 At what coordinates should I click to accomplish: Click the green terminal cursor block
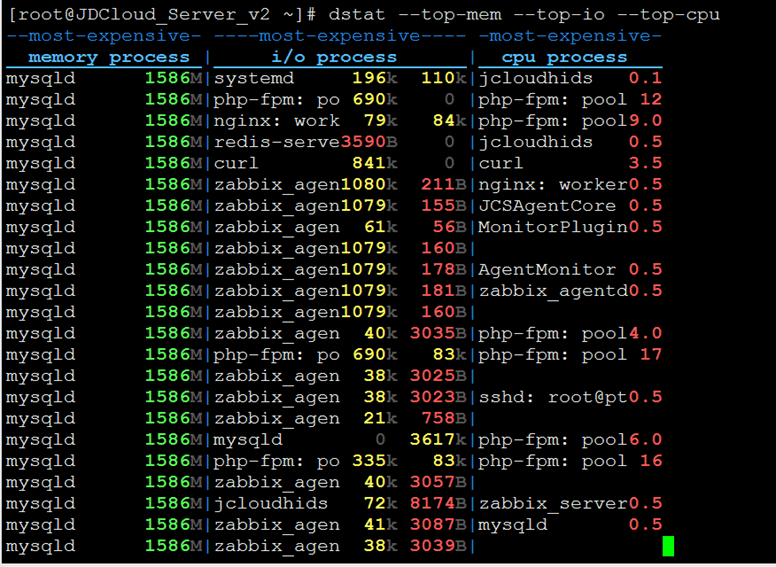pyautogui.click(x=668, y=546)
